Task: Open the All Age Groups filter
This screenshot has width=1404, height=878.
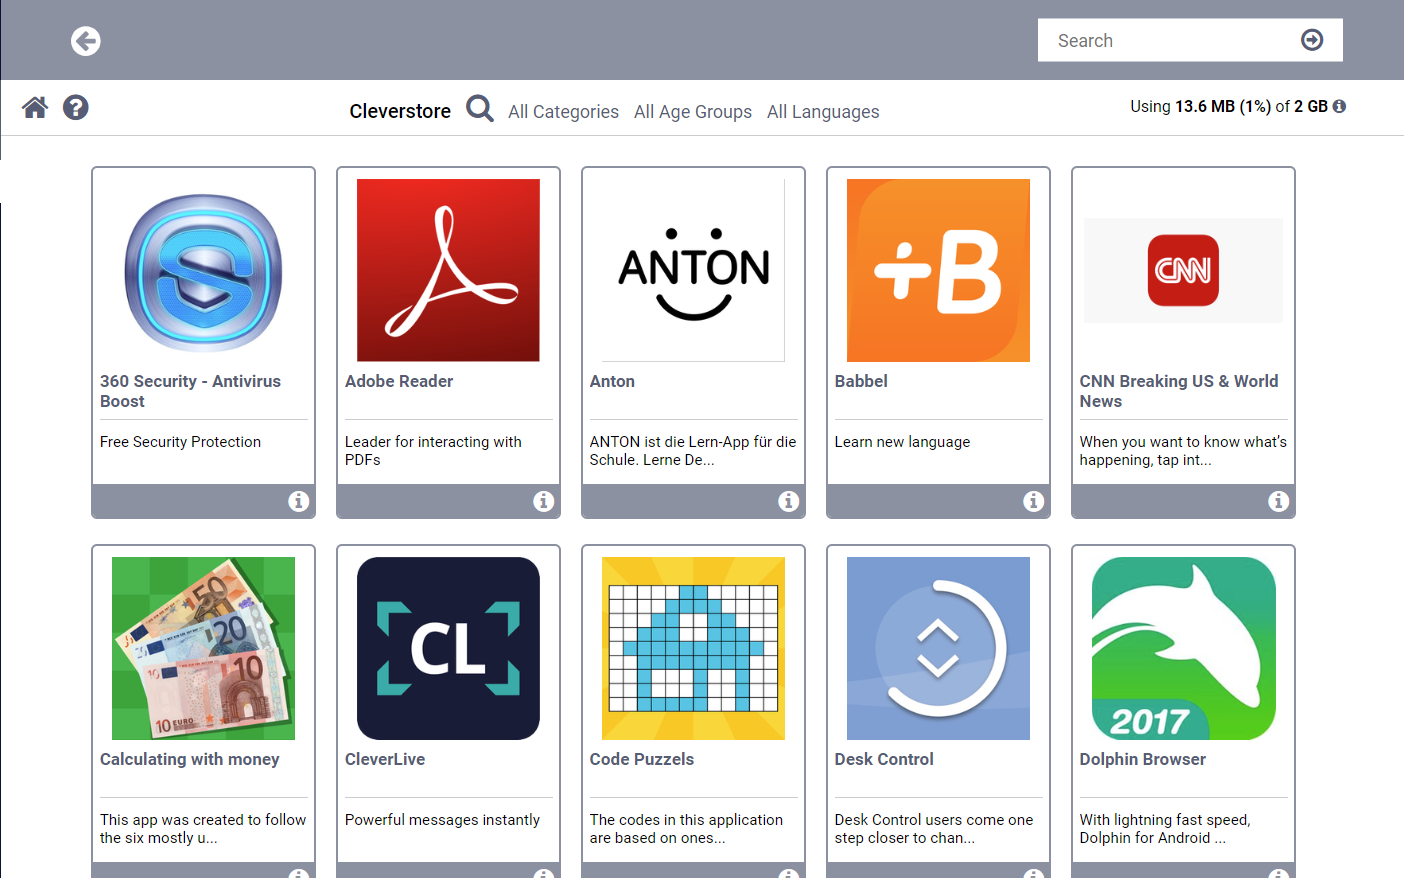Action: pos(693,112)
